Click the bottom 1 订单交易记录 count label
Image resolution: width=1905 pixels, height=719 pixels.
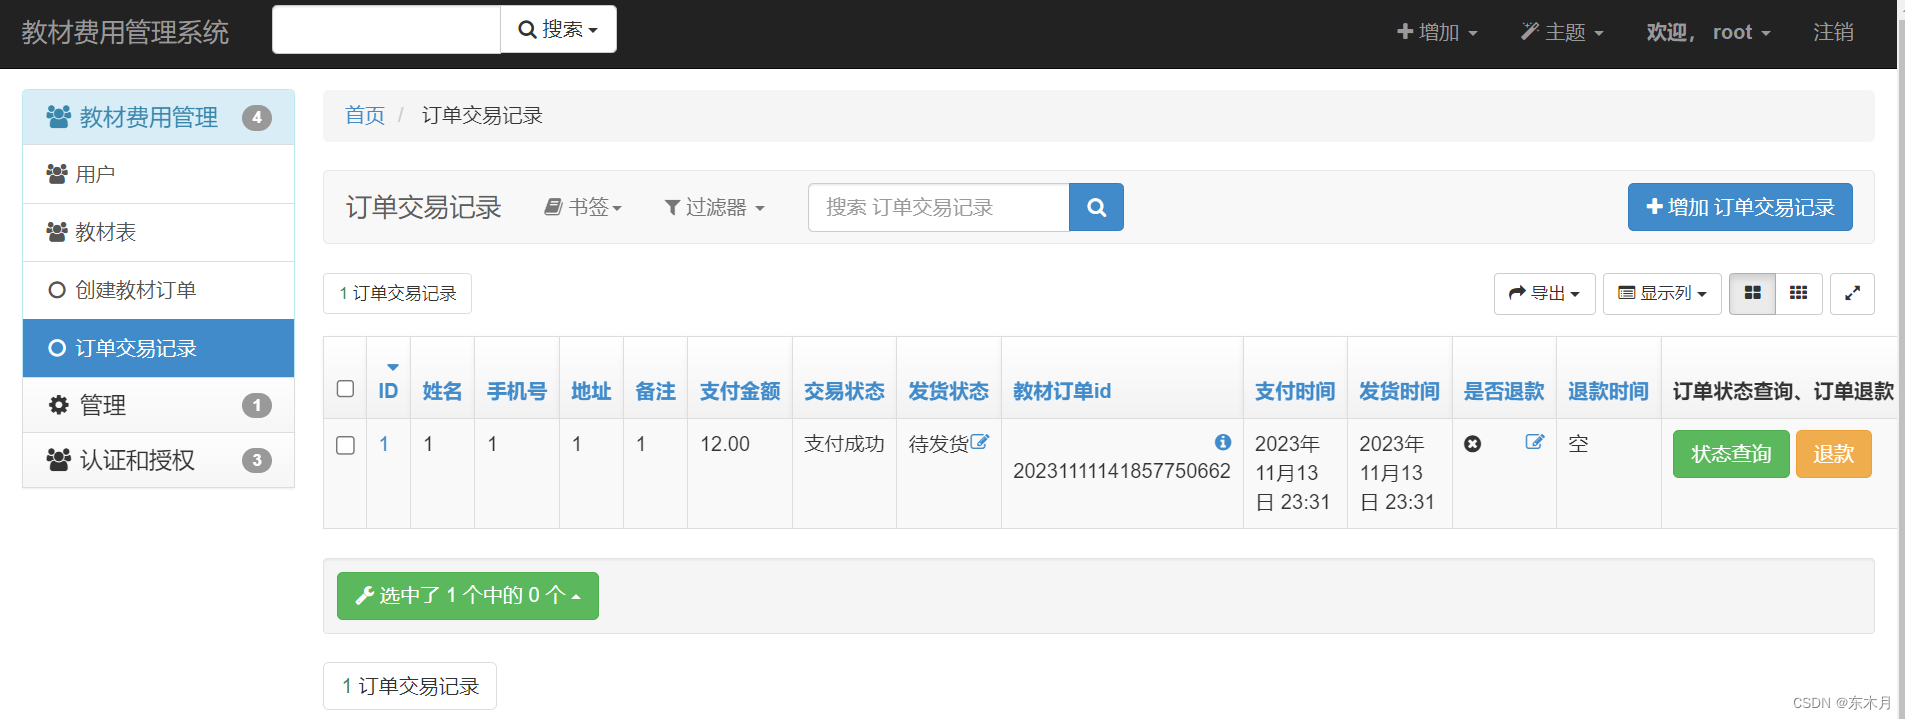click(x=410, y=686)
